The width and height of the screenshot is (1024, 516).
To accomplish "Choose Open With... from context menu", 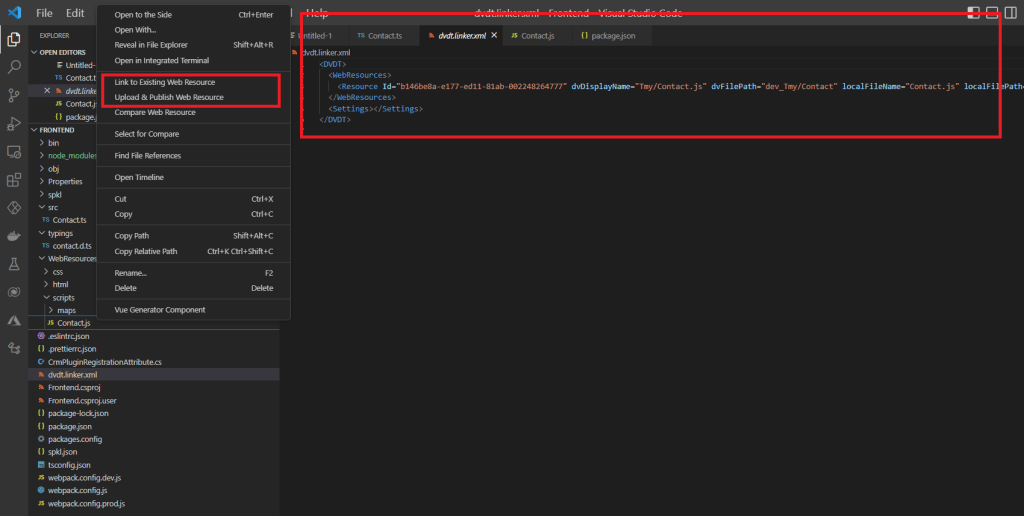I will tap(194, 30).
